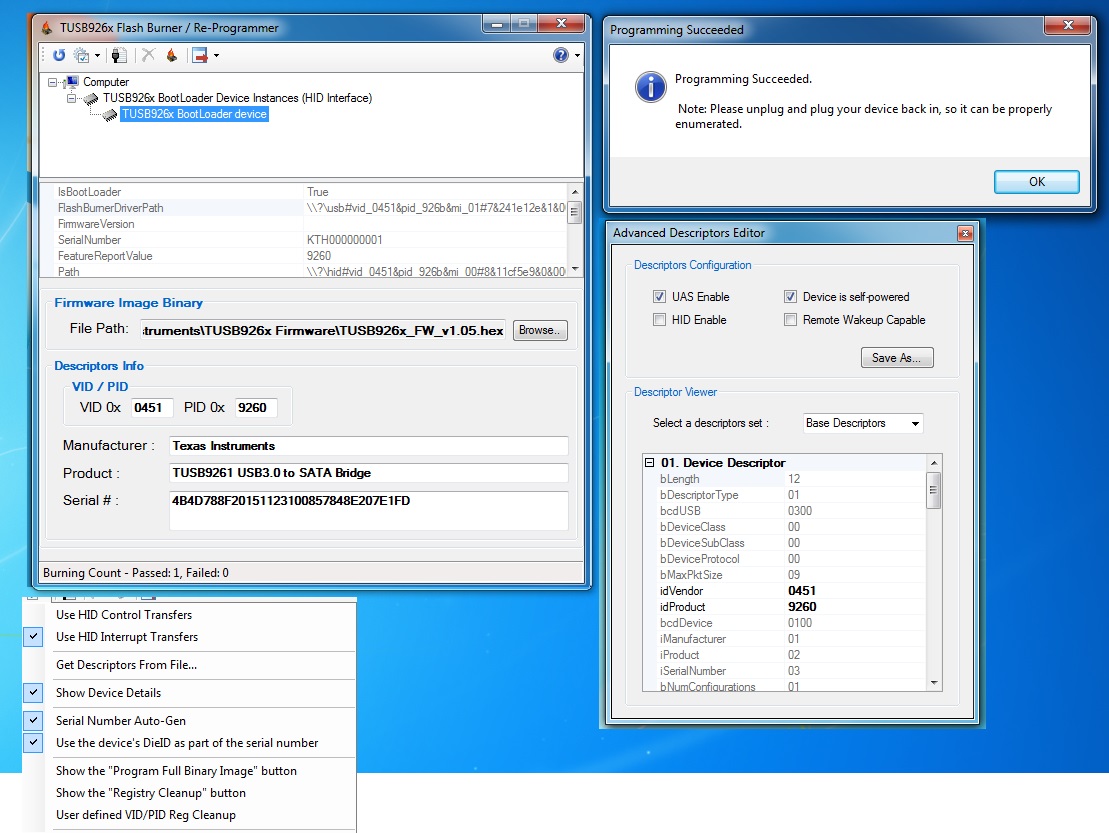Click the PID 0x input field
This screenshot has width=1109, height=833.
pos(255,407)
